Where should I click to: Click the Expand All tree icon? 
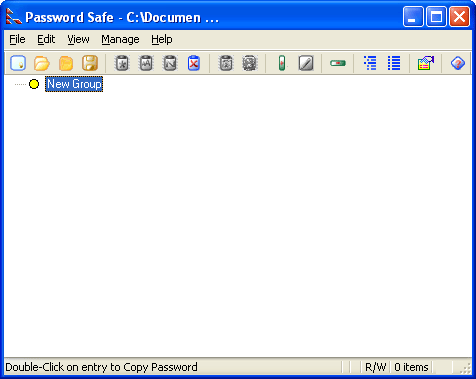pyautogui.click(x=370, y=63)
